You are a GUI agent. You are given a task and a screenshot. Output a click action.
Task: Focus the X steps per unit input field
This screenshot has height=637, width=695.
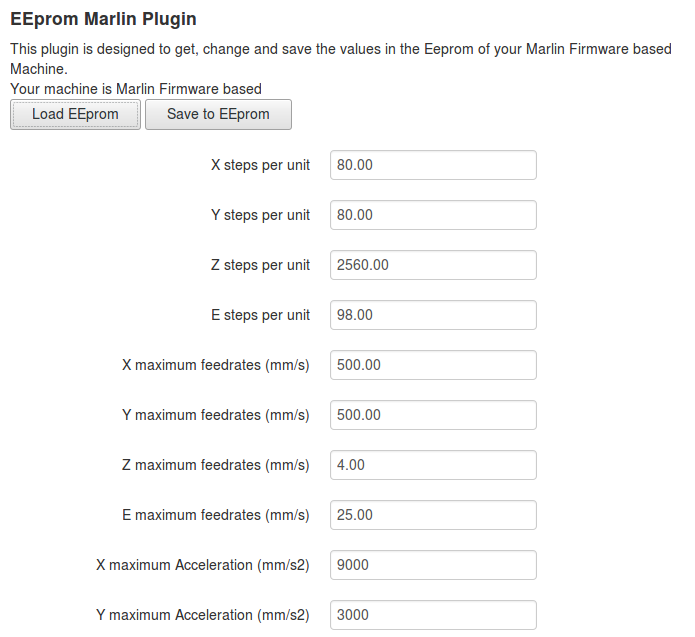[x=432, y=165]
